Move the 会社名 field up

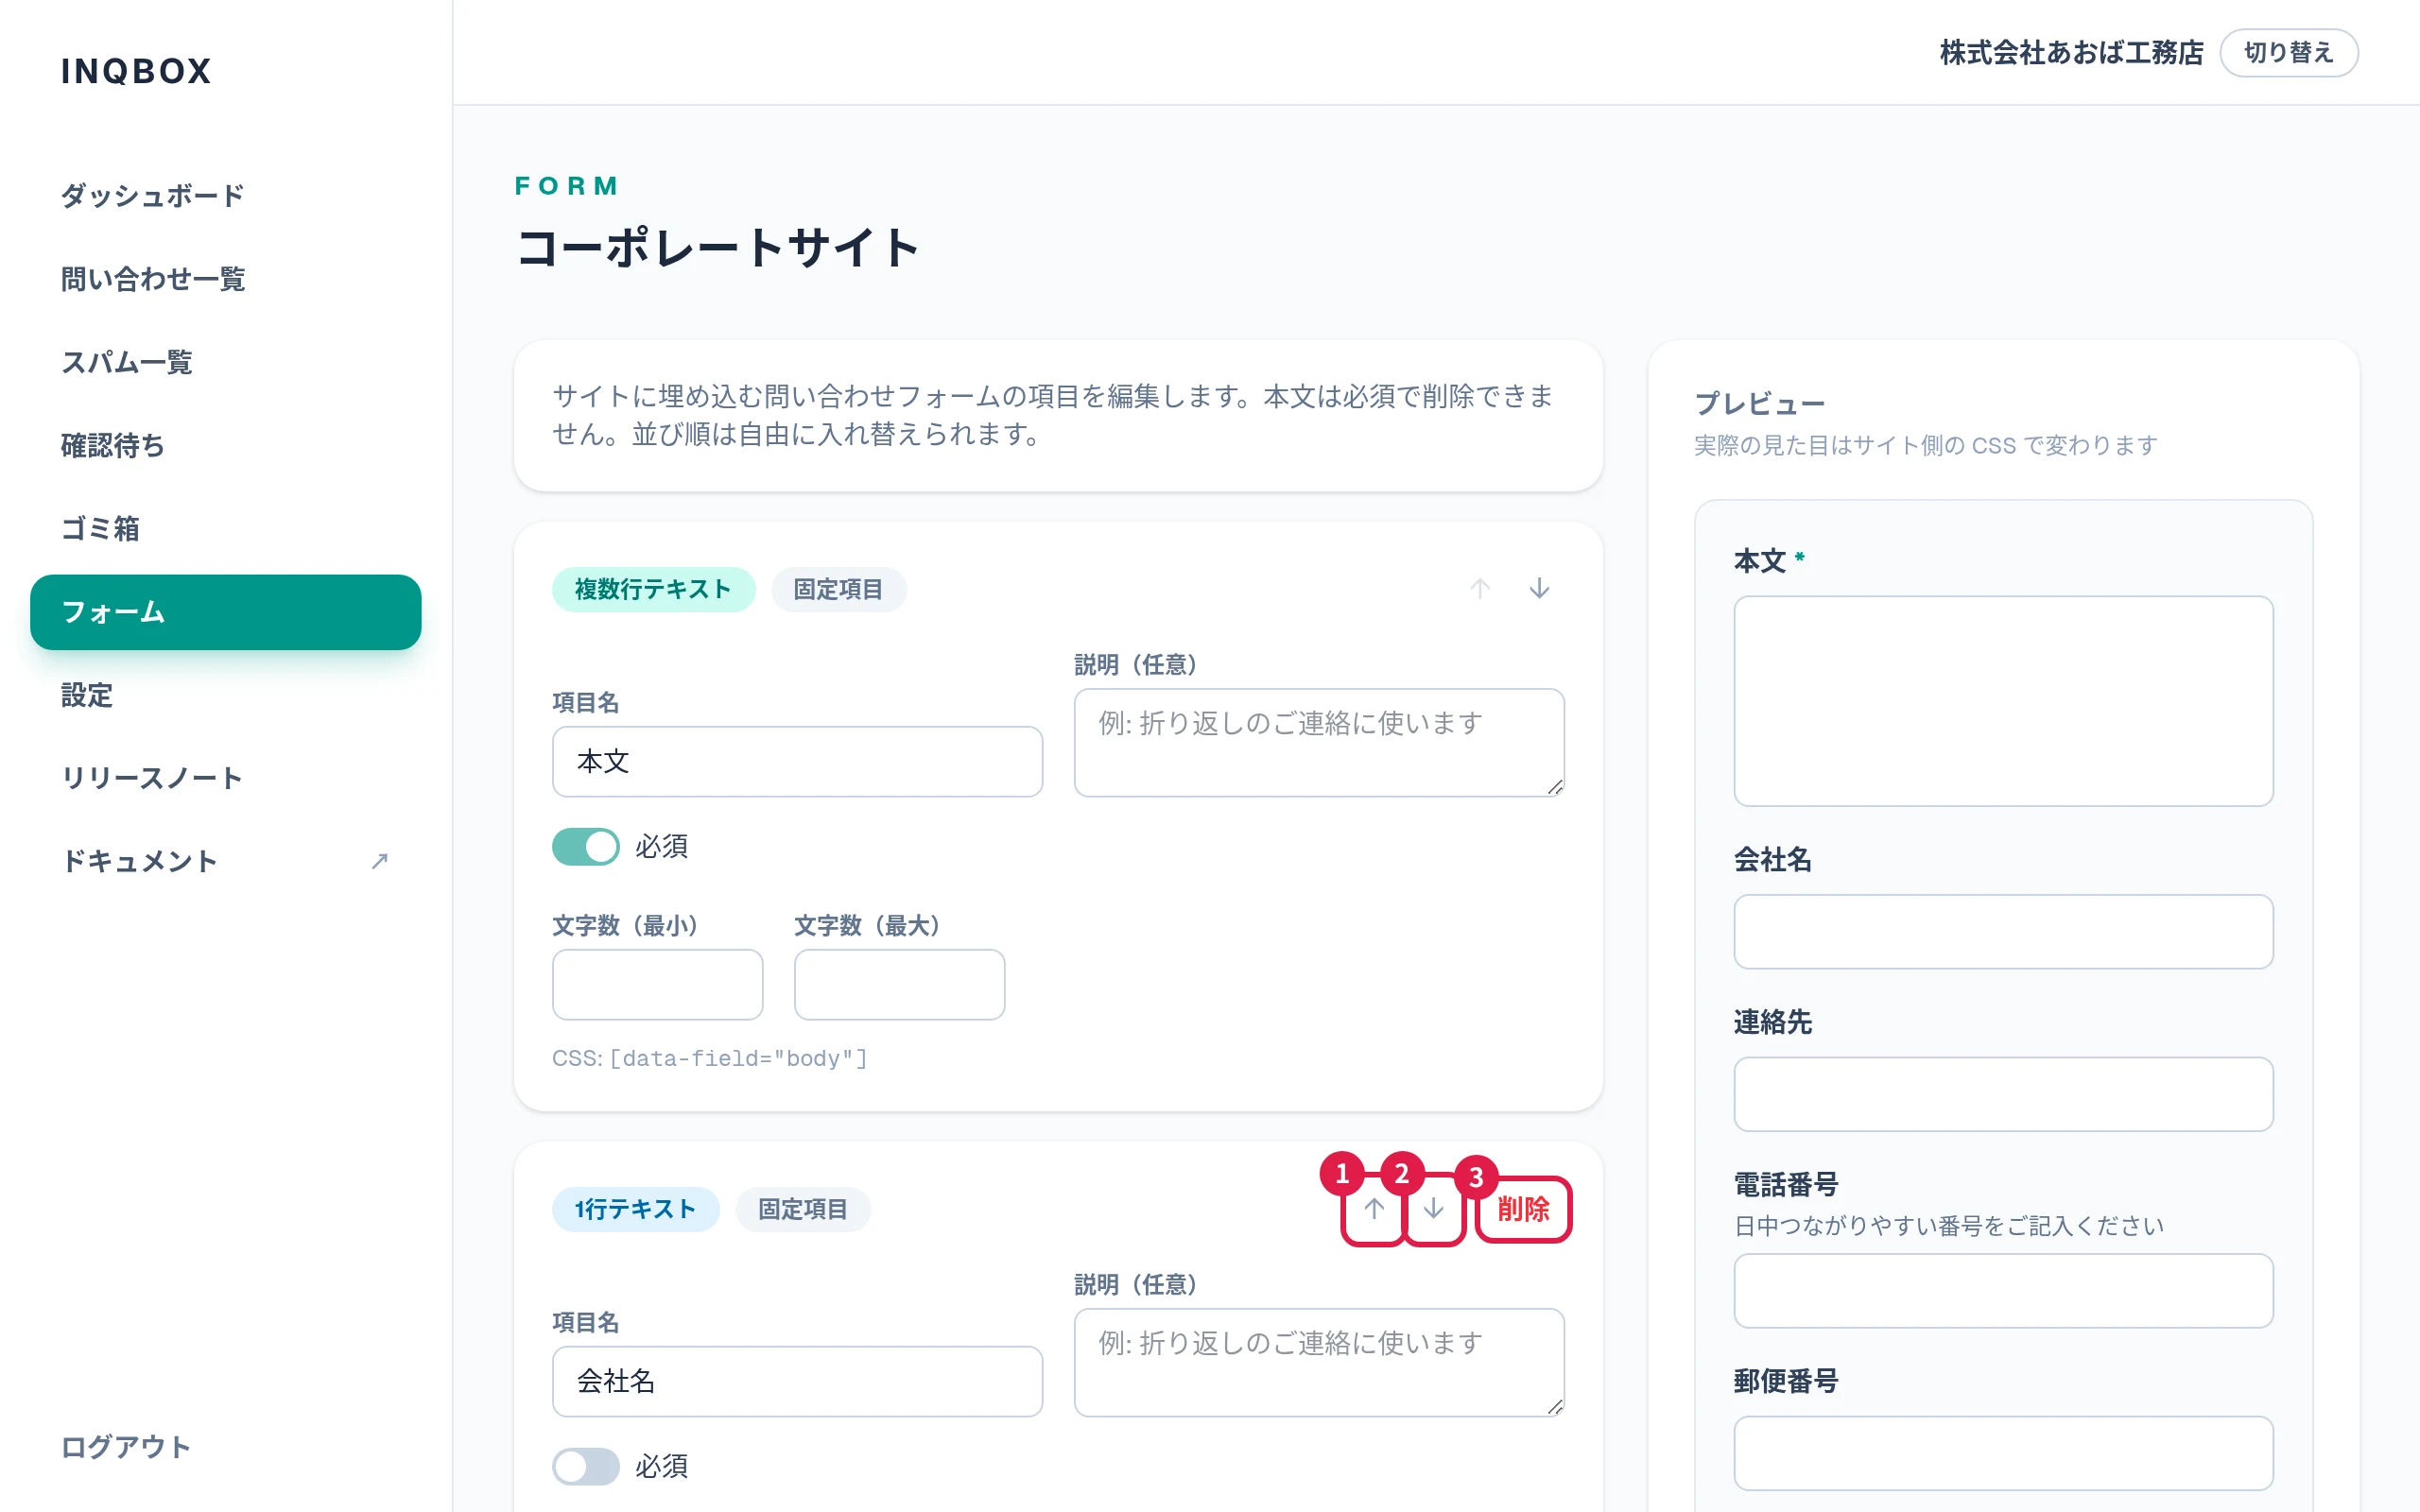(x=1374, y=1209)
